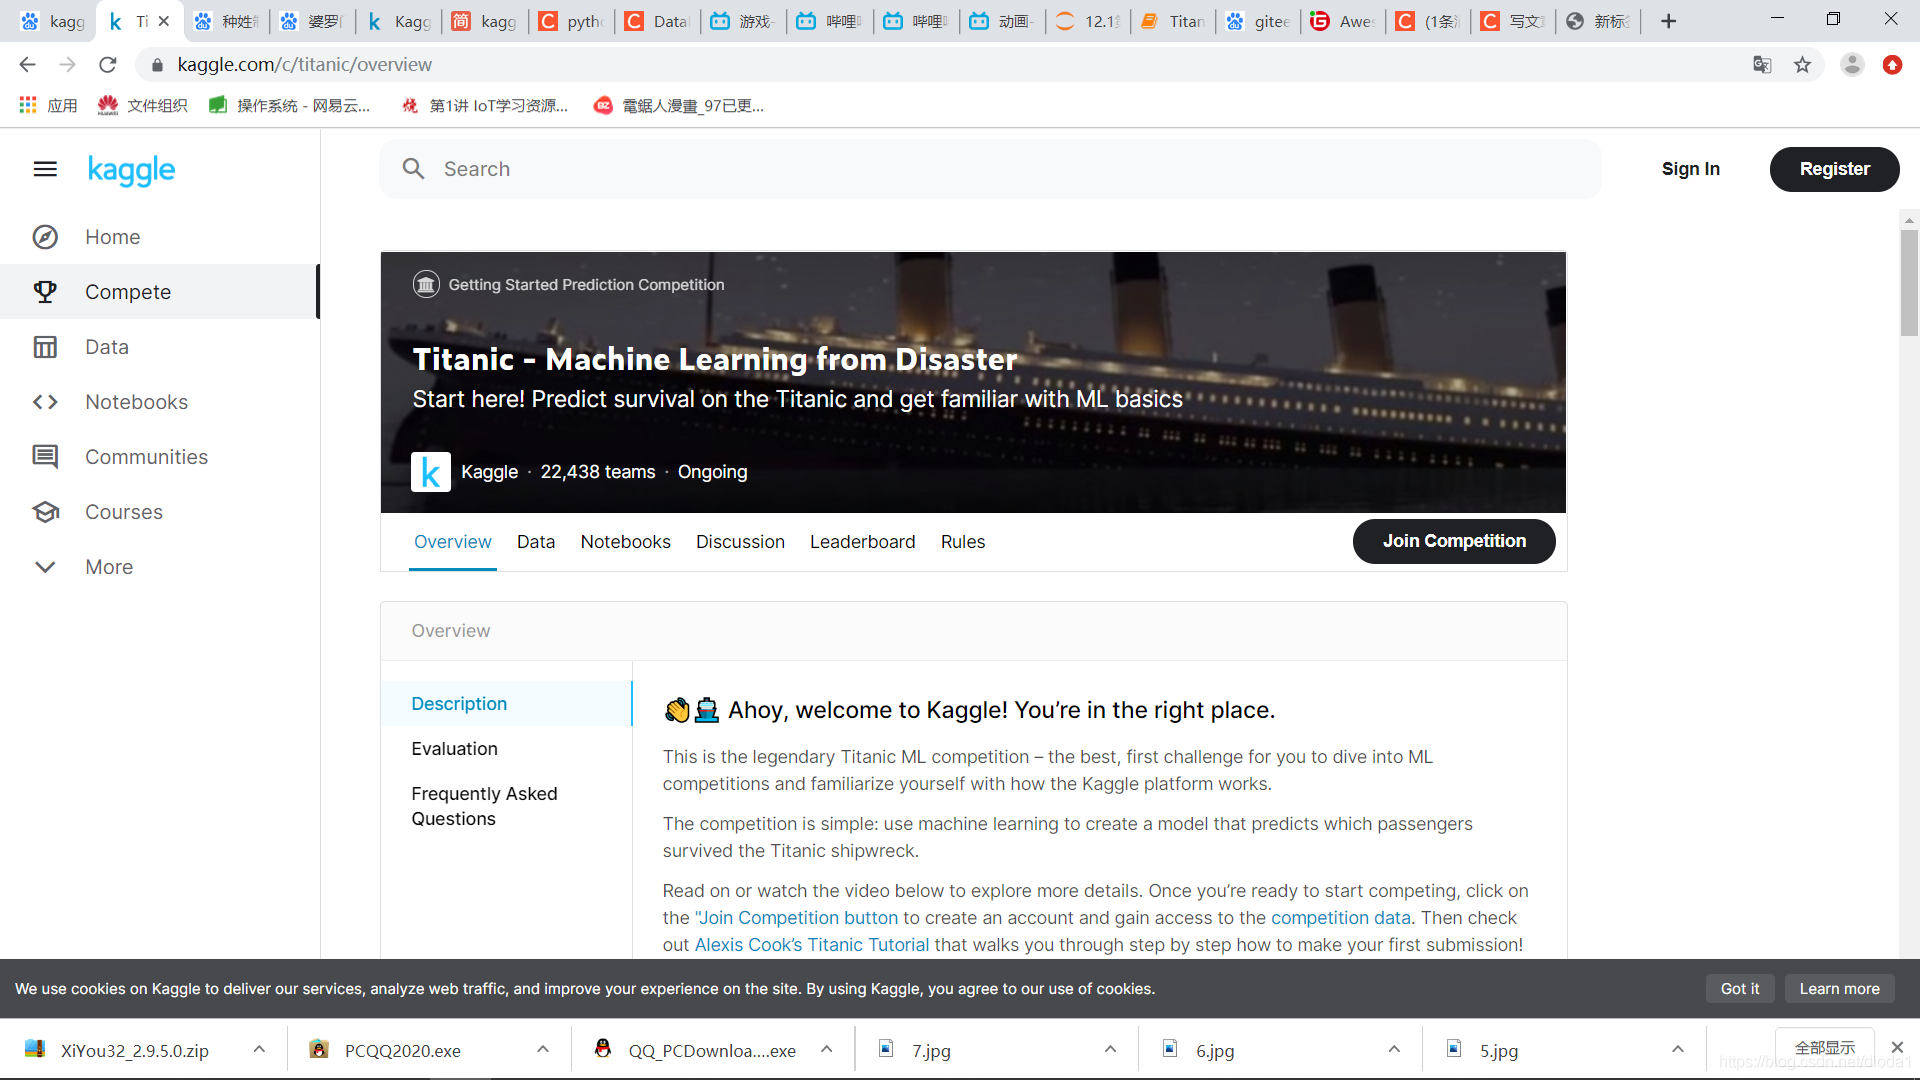Open Courses graduation cap icon
This screenshot has width=1920, height=1080.
coord(45,512)
